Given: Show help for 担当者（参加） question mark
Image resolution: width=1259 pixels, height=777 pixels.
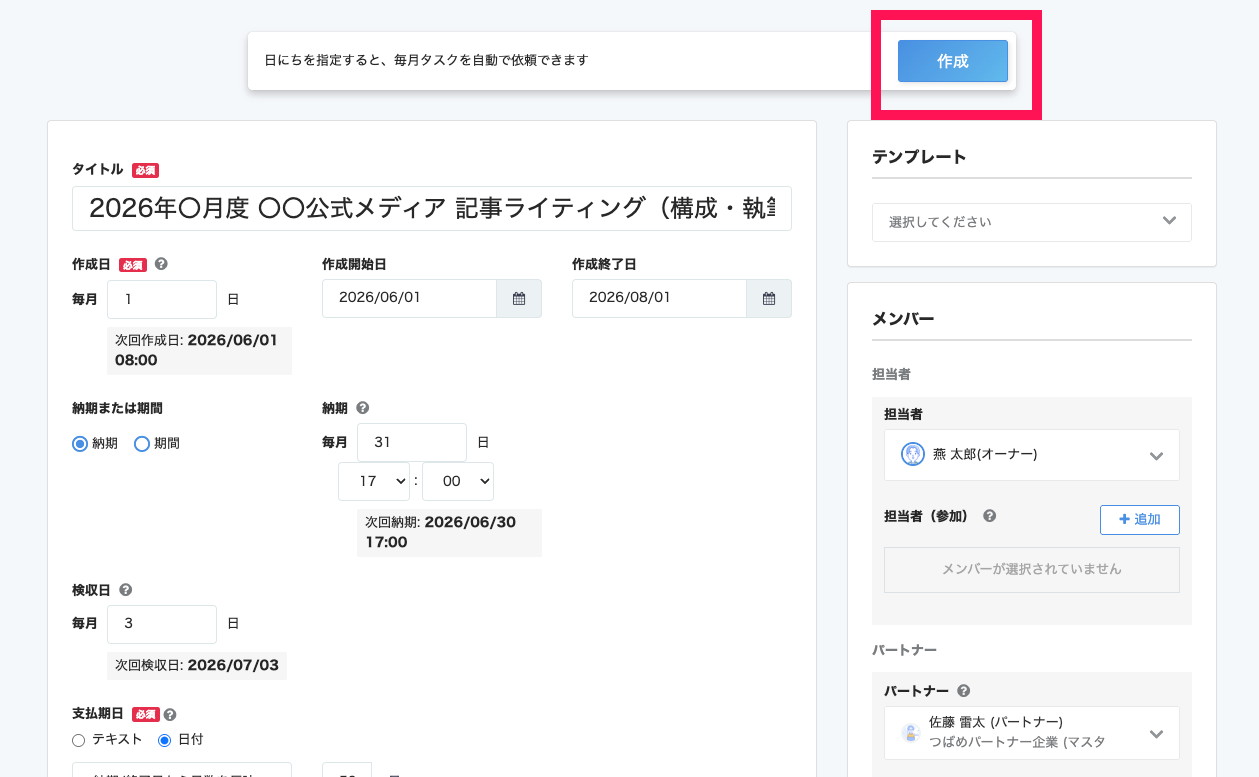Looking at the screenshot, I should [989, 516].
